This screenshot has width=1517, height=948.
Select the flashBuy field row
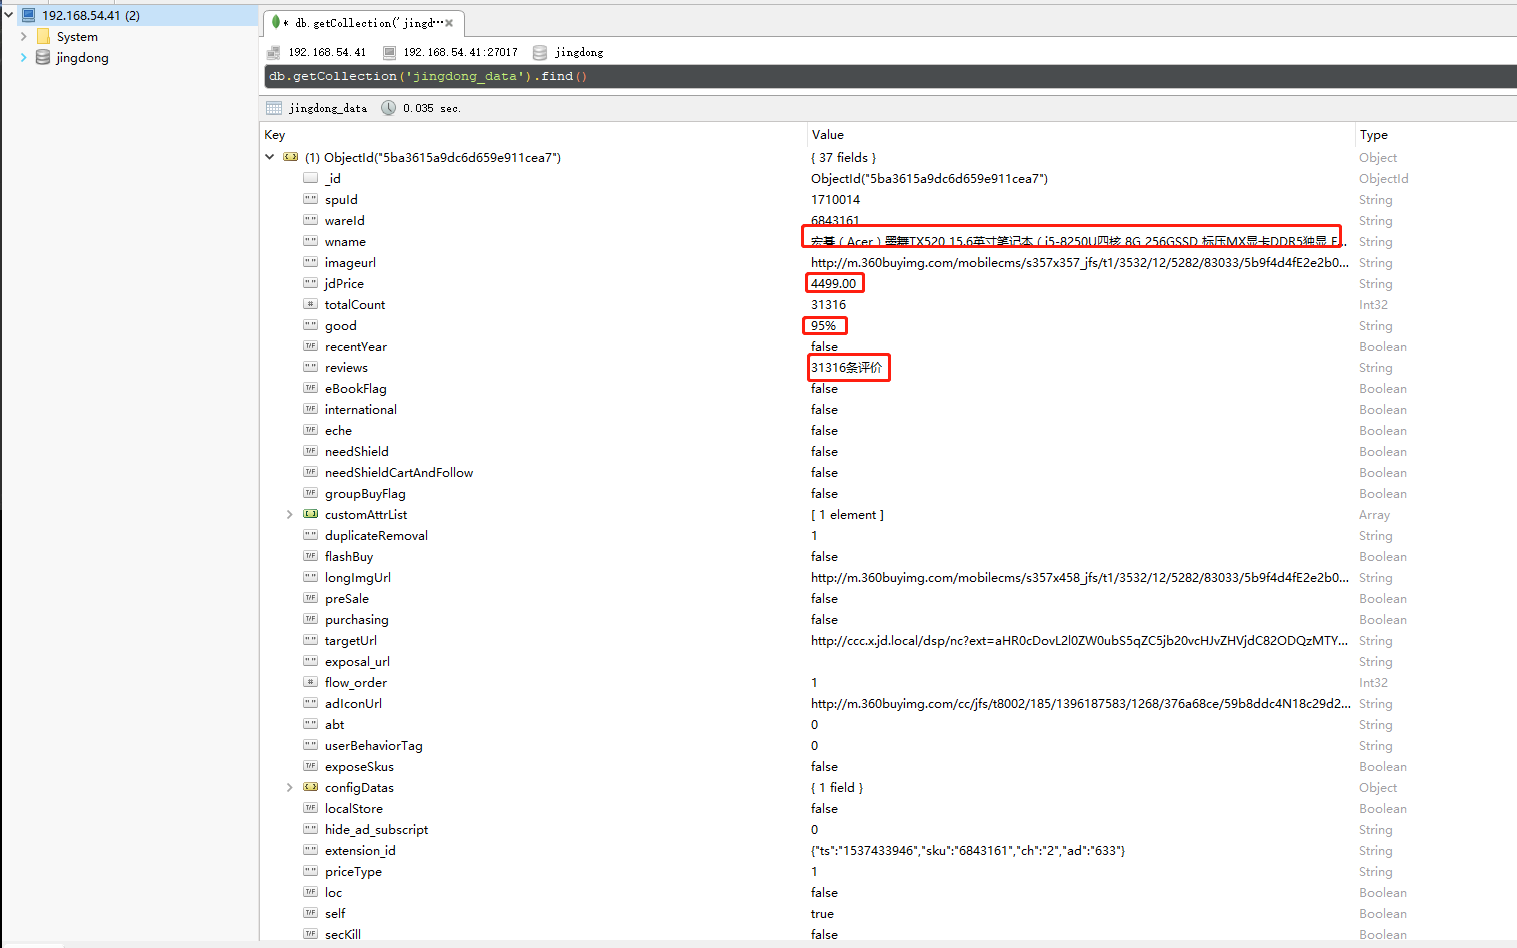[888, 556]
